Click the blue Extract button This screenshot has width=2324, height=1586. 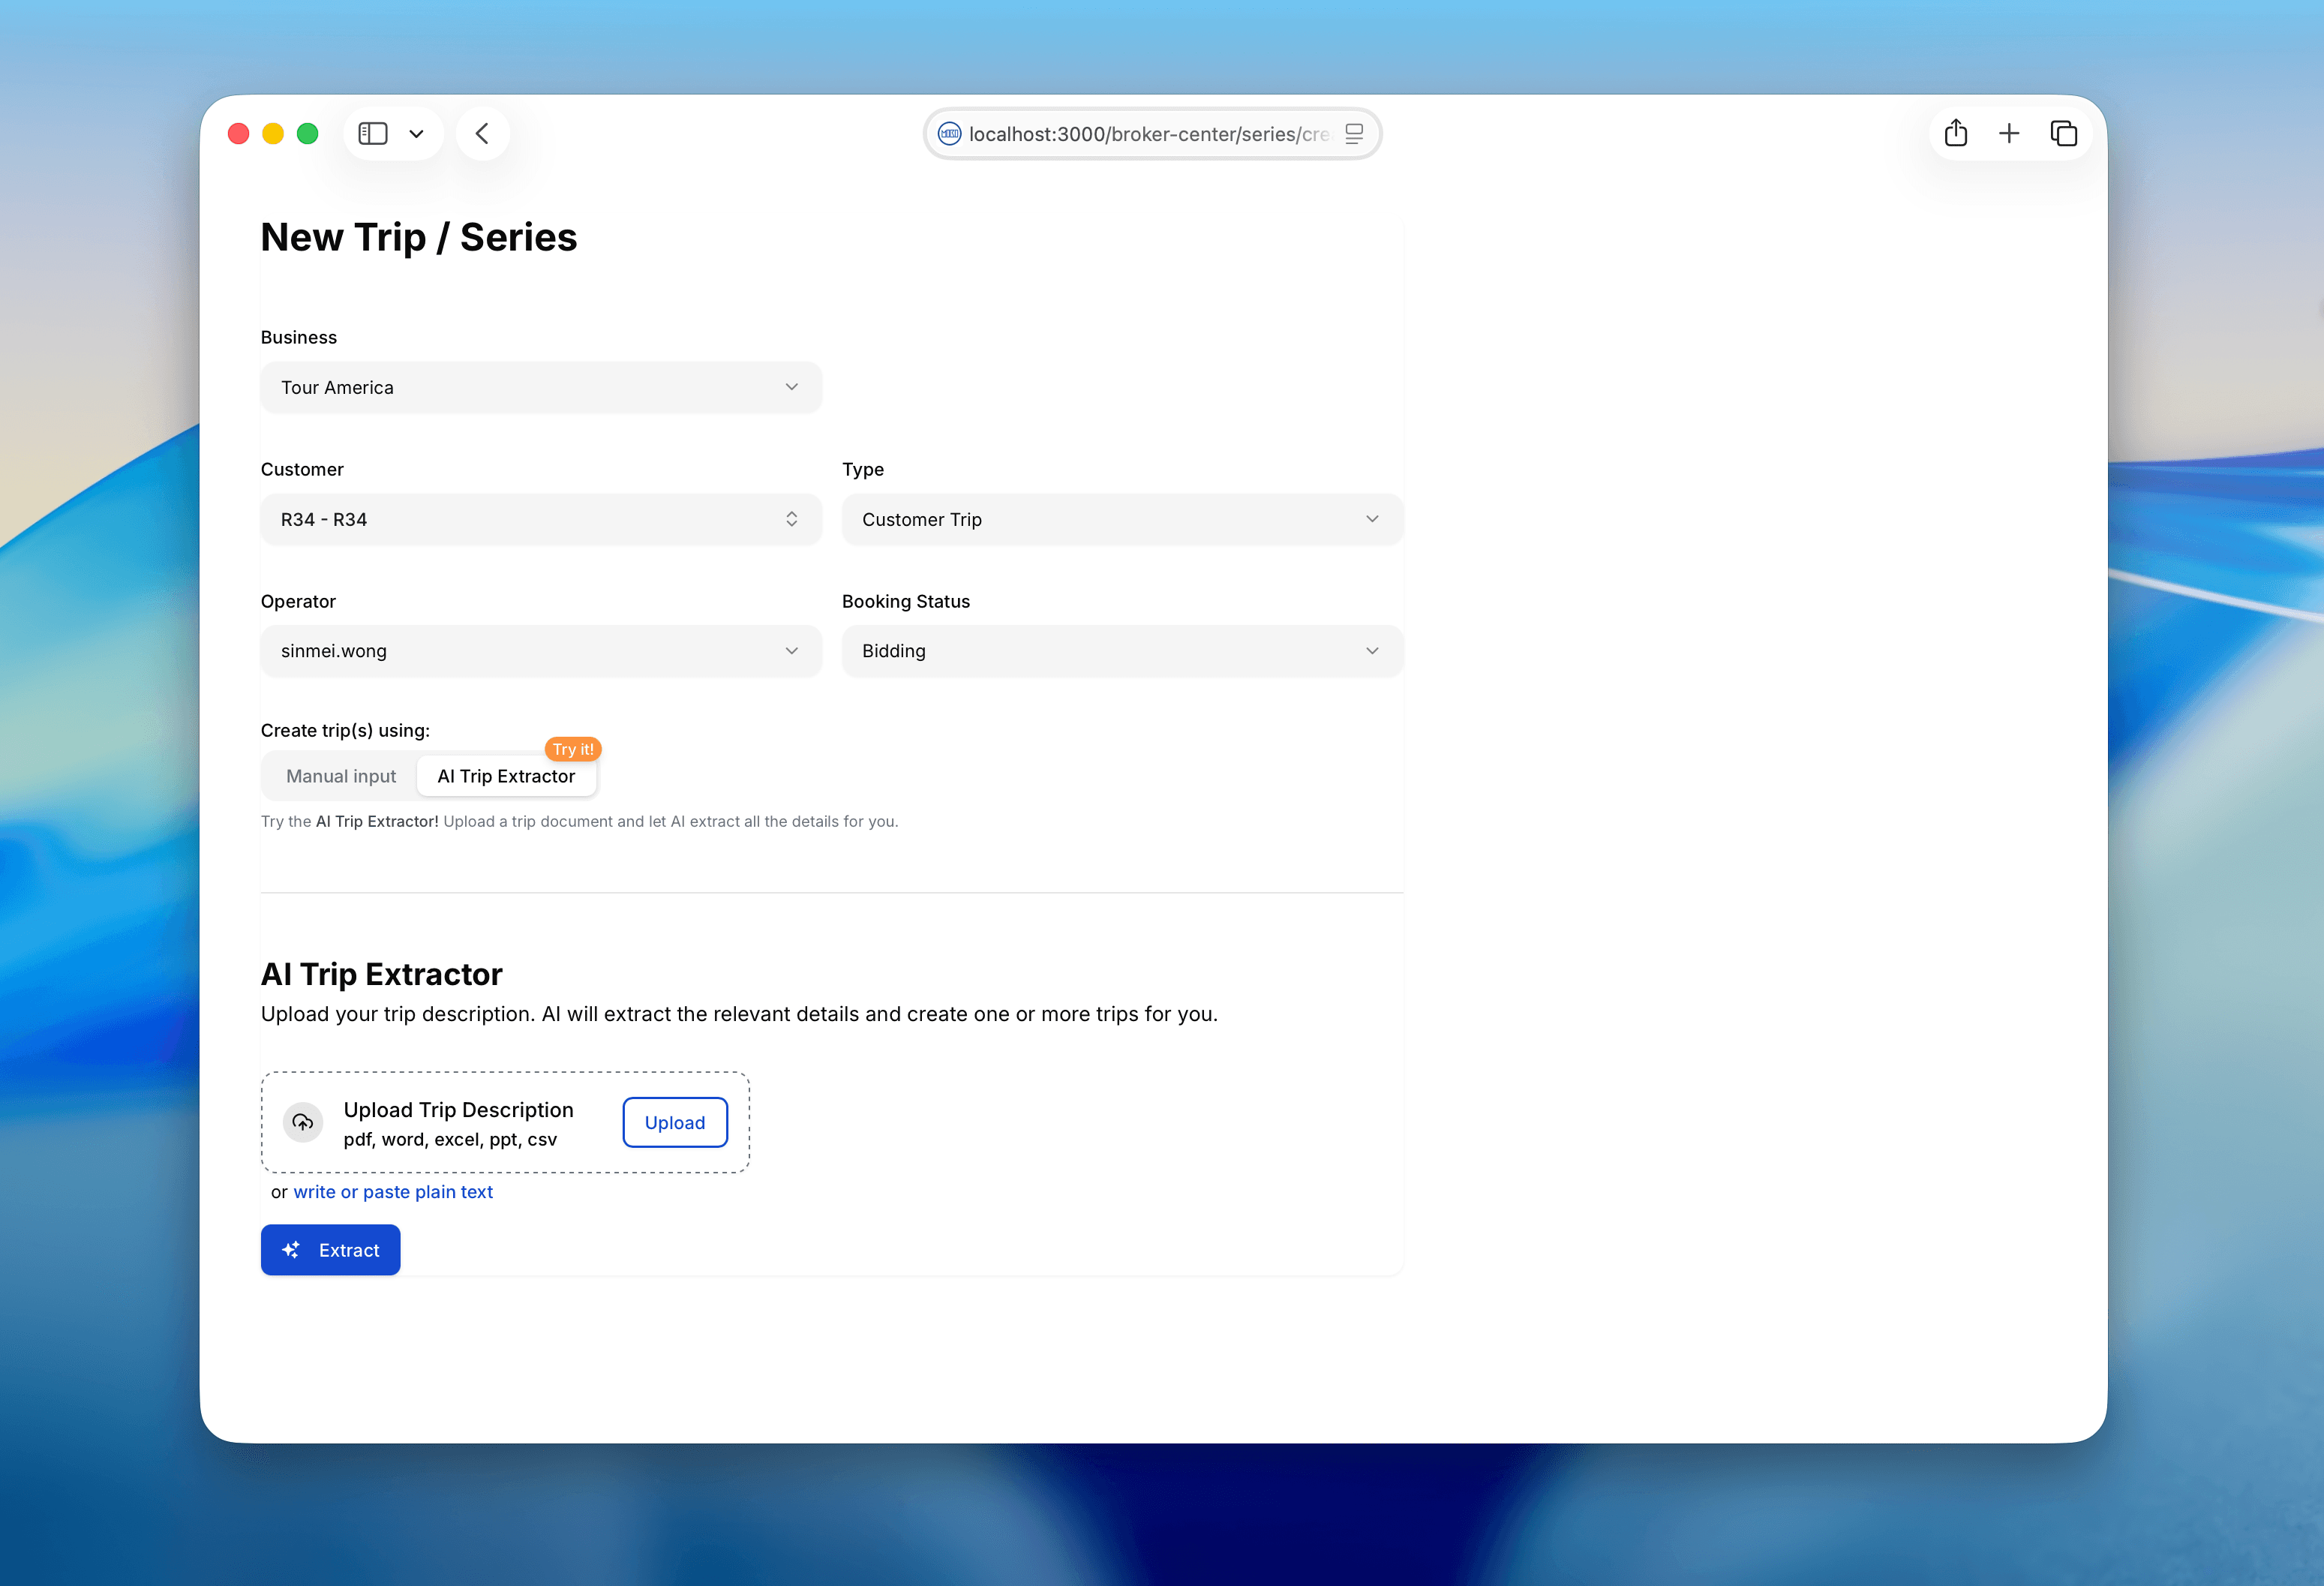[330, 1250]
